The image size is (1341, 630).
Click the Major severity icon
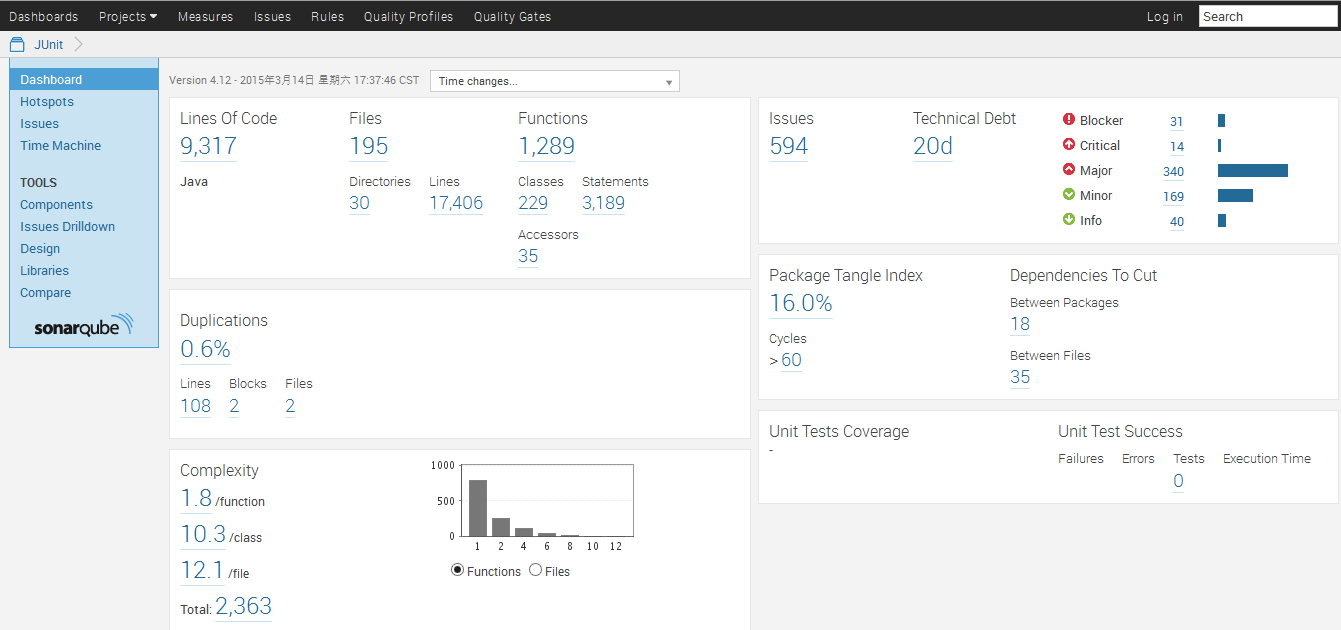(1068, 170)
